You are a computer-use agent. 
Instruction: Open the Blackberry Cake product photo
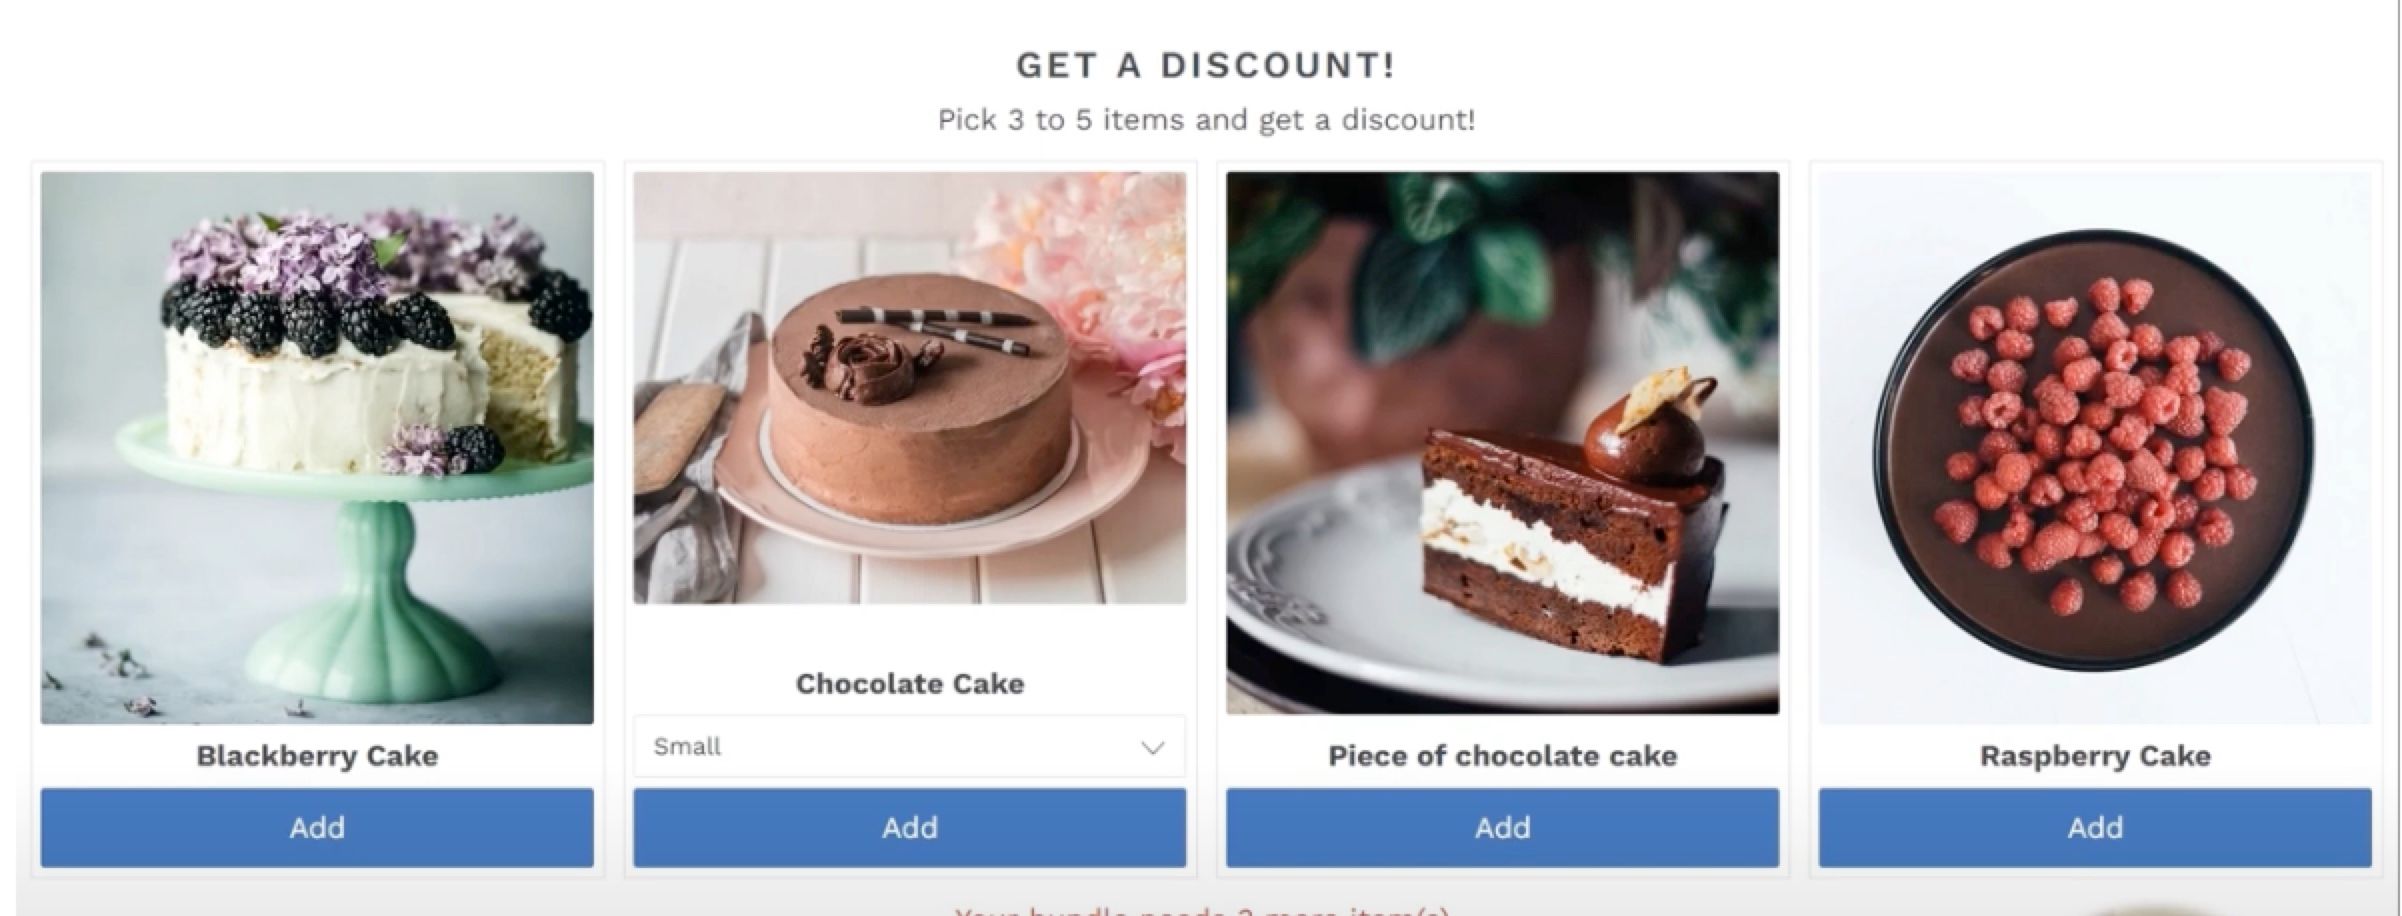(317, 448)
